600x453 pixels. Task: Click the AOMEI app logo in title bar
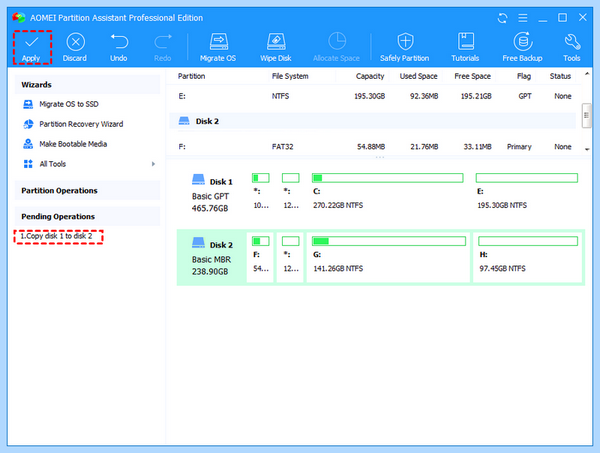tap(18, 18)
